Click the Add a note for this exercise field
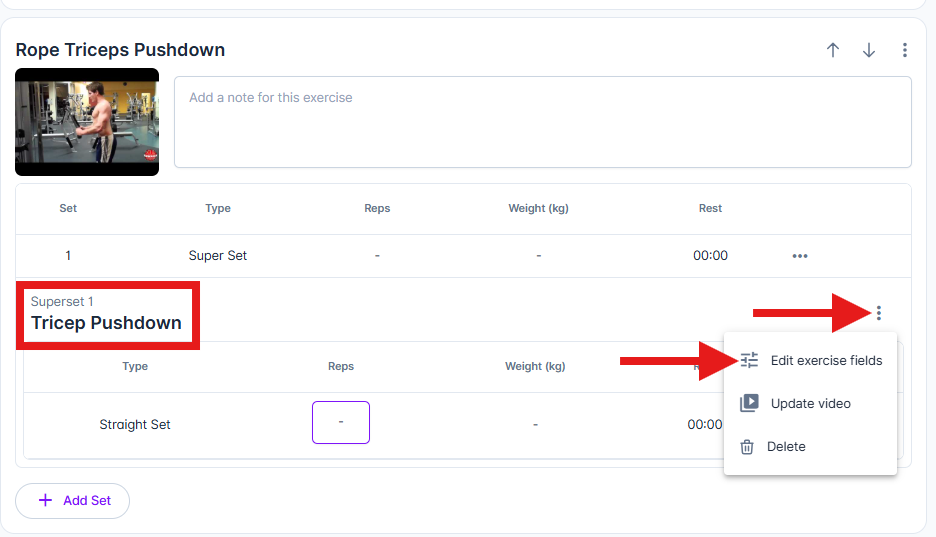 [x=543, y=122]
